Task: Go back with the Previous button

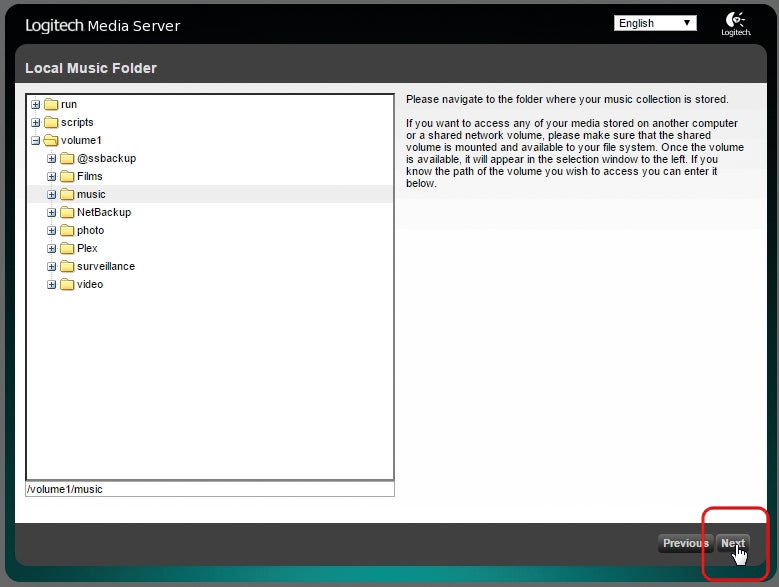Action: [x=686, y=543]
